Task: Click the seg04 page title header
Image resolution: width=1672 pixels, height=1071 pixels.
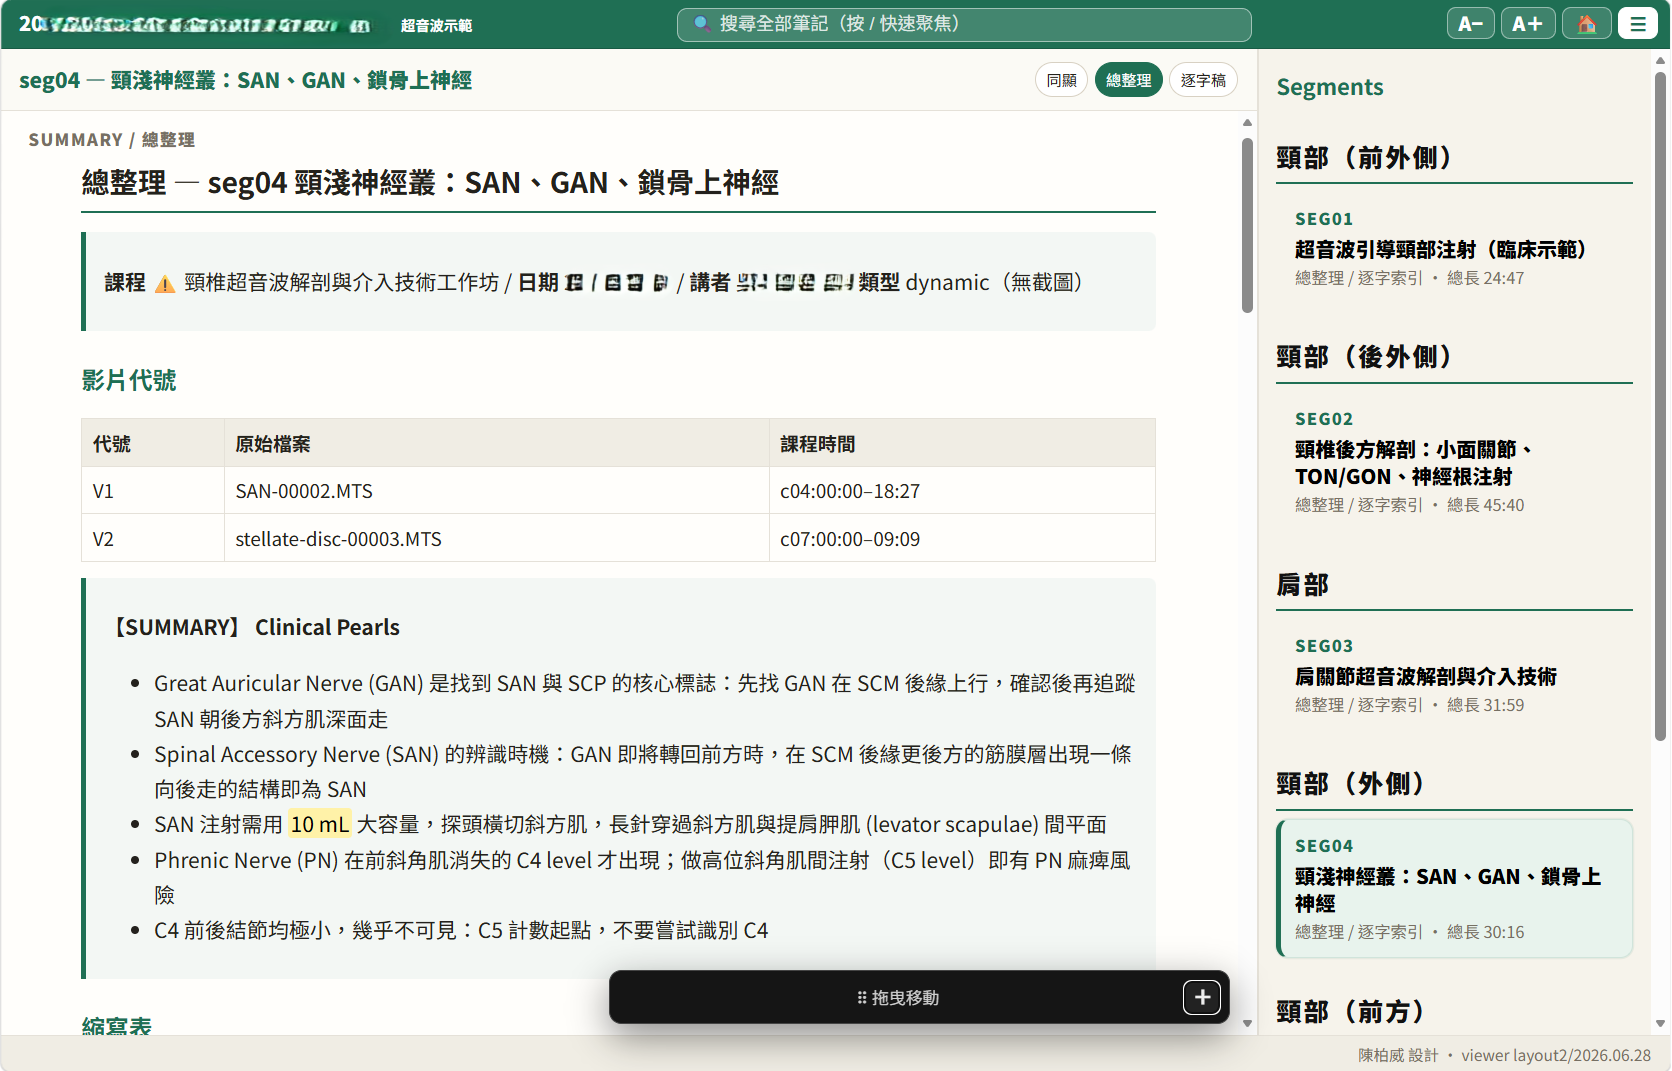Action: (x=245, y=80)
